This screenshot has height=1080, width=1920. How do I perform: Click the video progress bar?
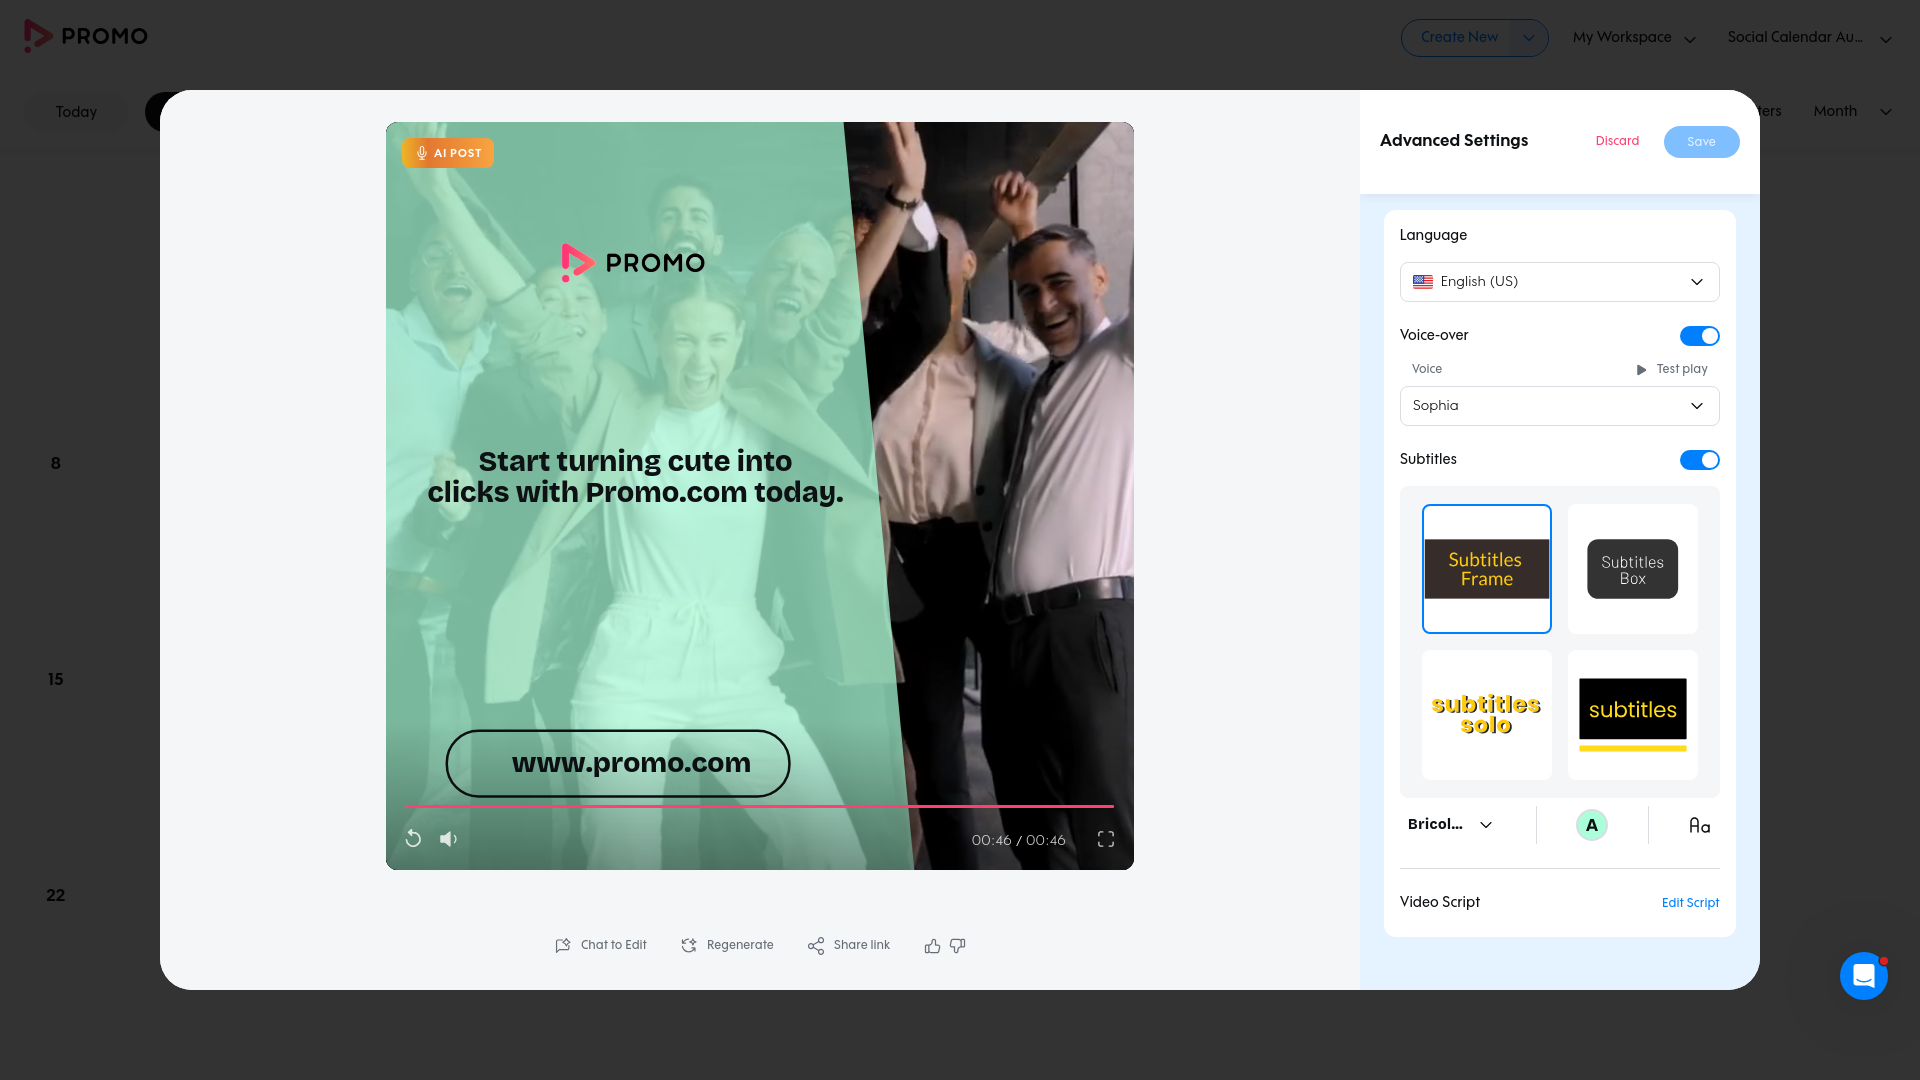(x=759, y=806)
